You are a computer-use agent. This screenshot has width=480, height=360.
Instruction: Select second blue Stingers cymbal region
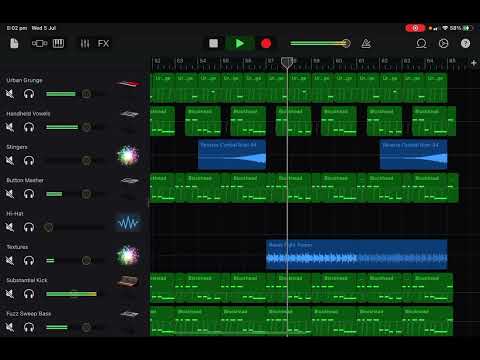point(414,154)
